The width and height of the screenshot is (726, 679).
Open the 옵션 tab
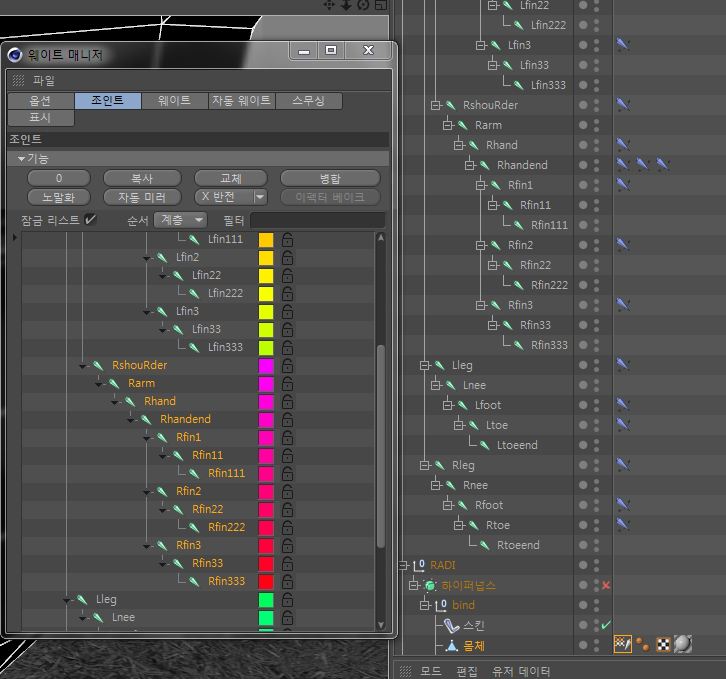point(41,101)
